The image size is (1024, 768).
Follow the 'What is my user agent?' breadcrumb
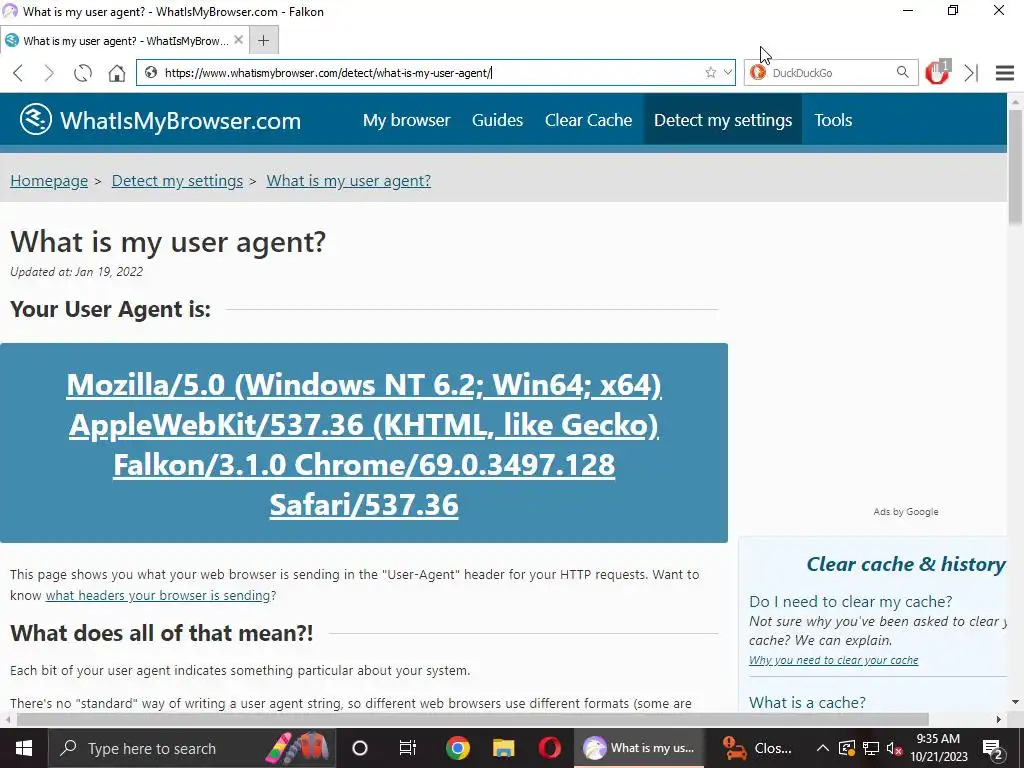349,181
